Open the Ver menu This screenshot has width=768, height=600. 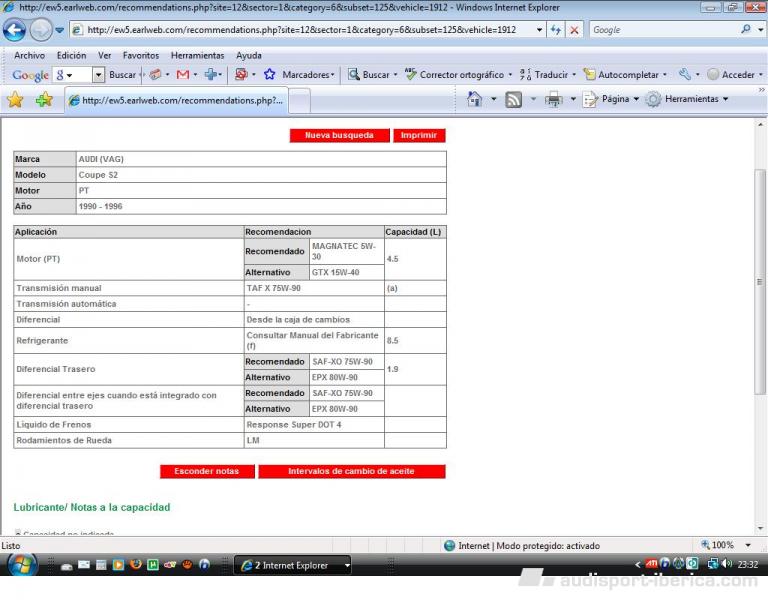(104, 55)
